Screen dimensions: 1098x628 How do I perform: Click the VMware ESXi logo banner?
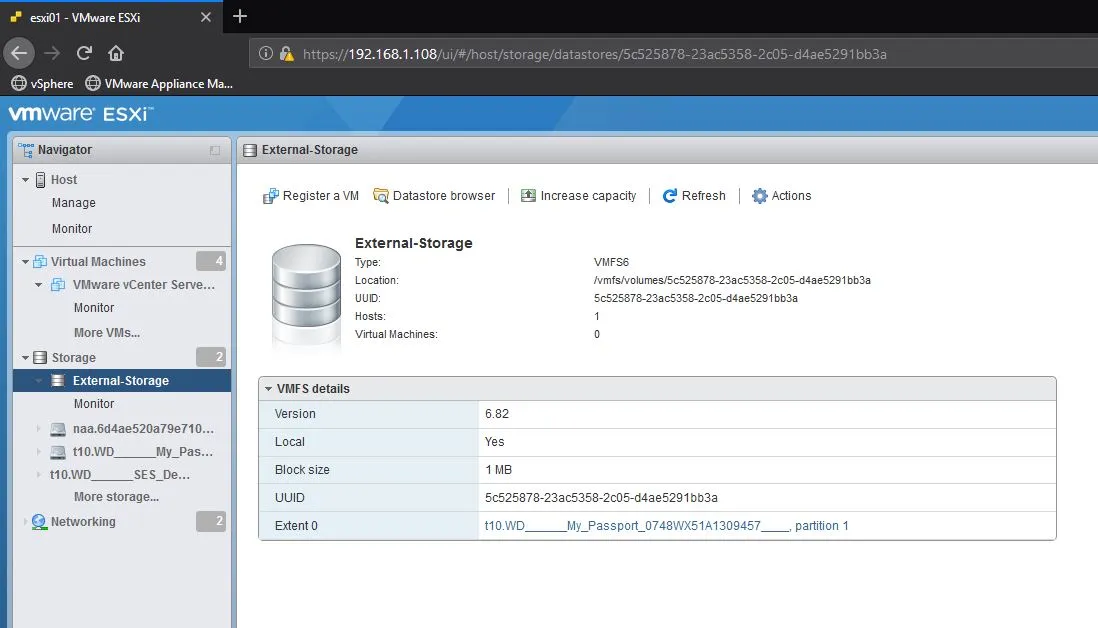(75, 114)
